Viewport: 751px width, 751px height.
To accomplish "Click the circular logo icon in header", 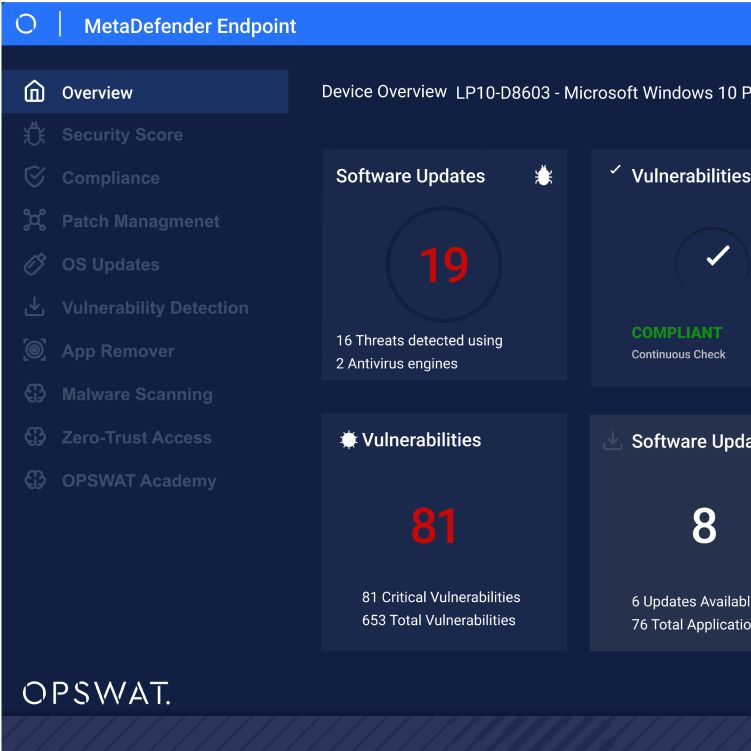I will [x=26, y=23].
